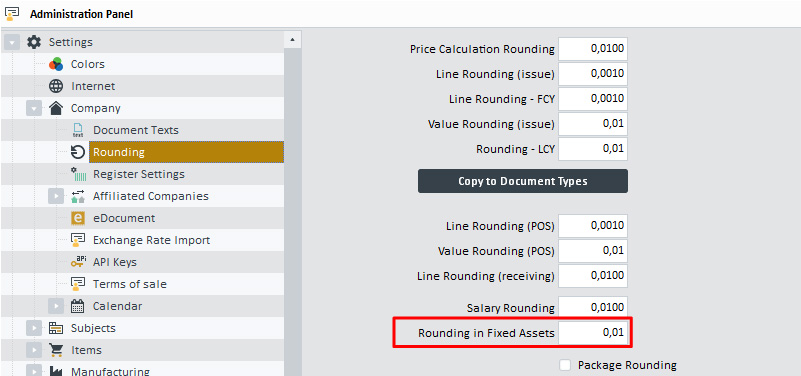The image size is (801, 376).
Task: Click the Calendar icon
Action: click(x=78, y=306)
